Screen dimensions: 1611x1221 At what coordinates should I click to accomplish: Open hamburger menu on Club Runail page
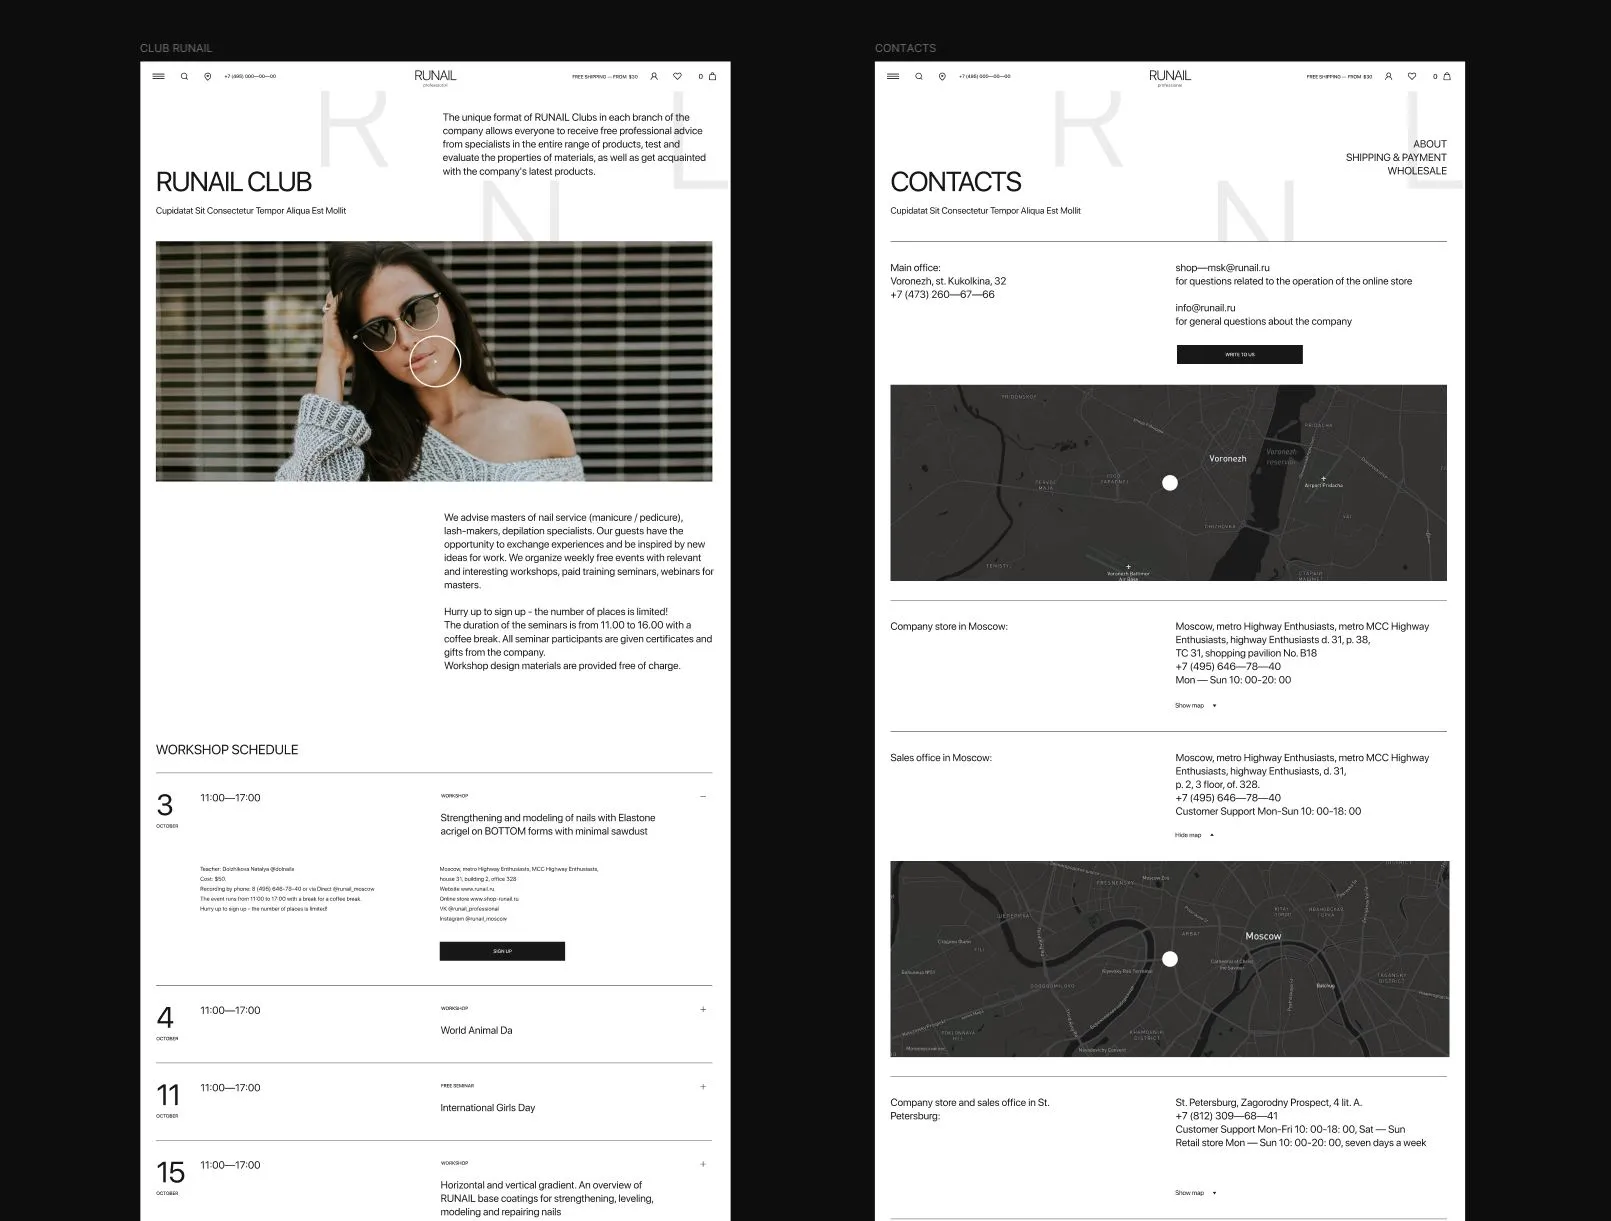pyautogui.click(x=158, y=76)
